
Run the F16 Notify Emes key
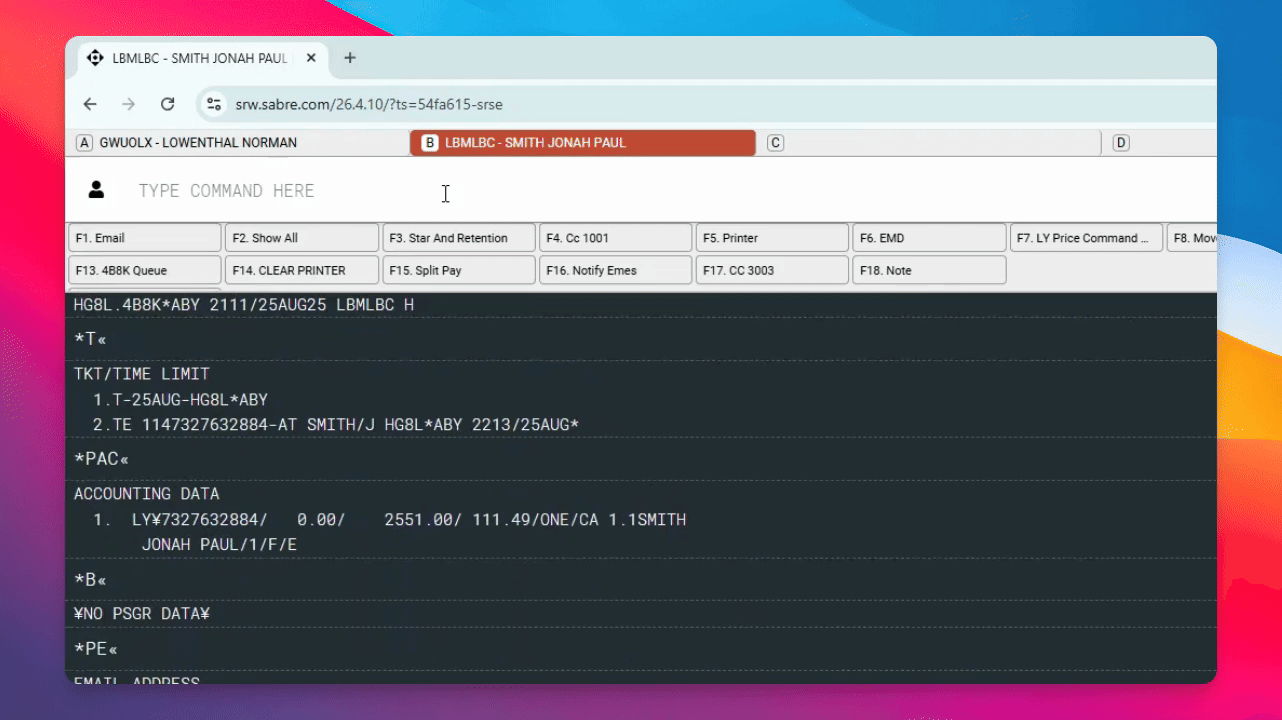coord(616,270)
